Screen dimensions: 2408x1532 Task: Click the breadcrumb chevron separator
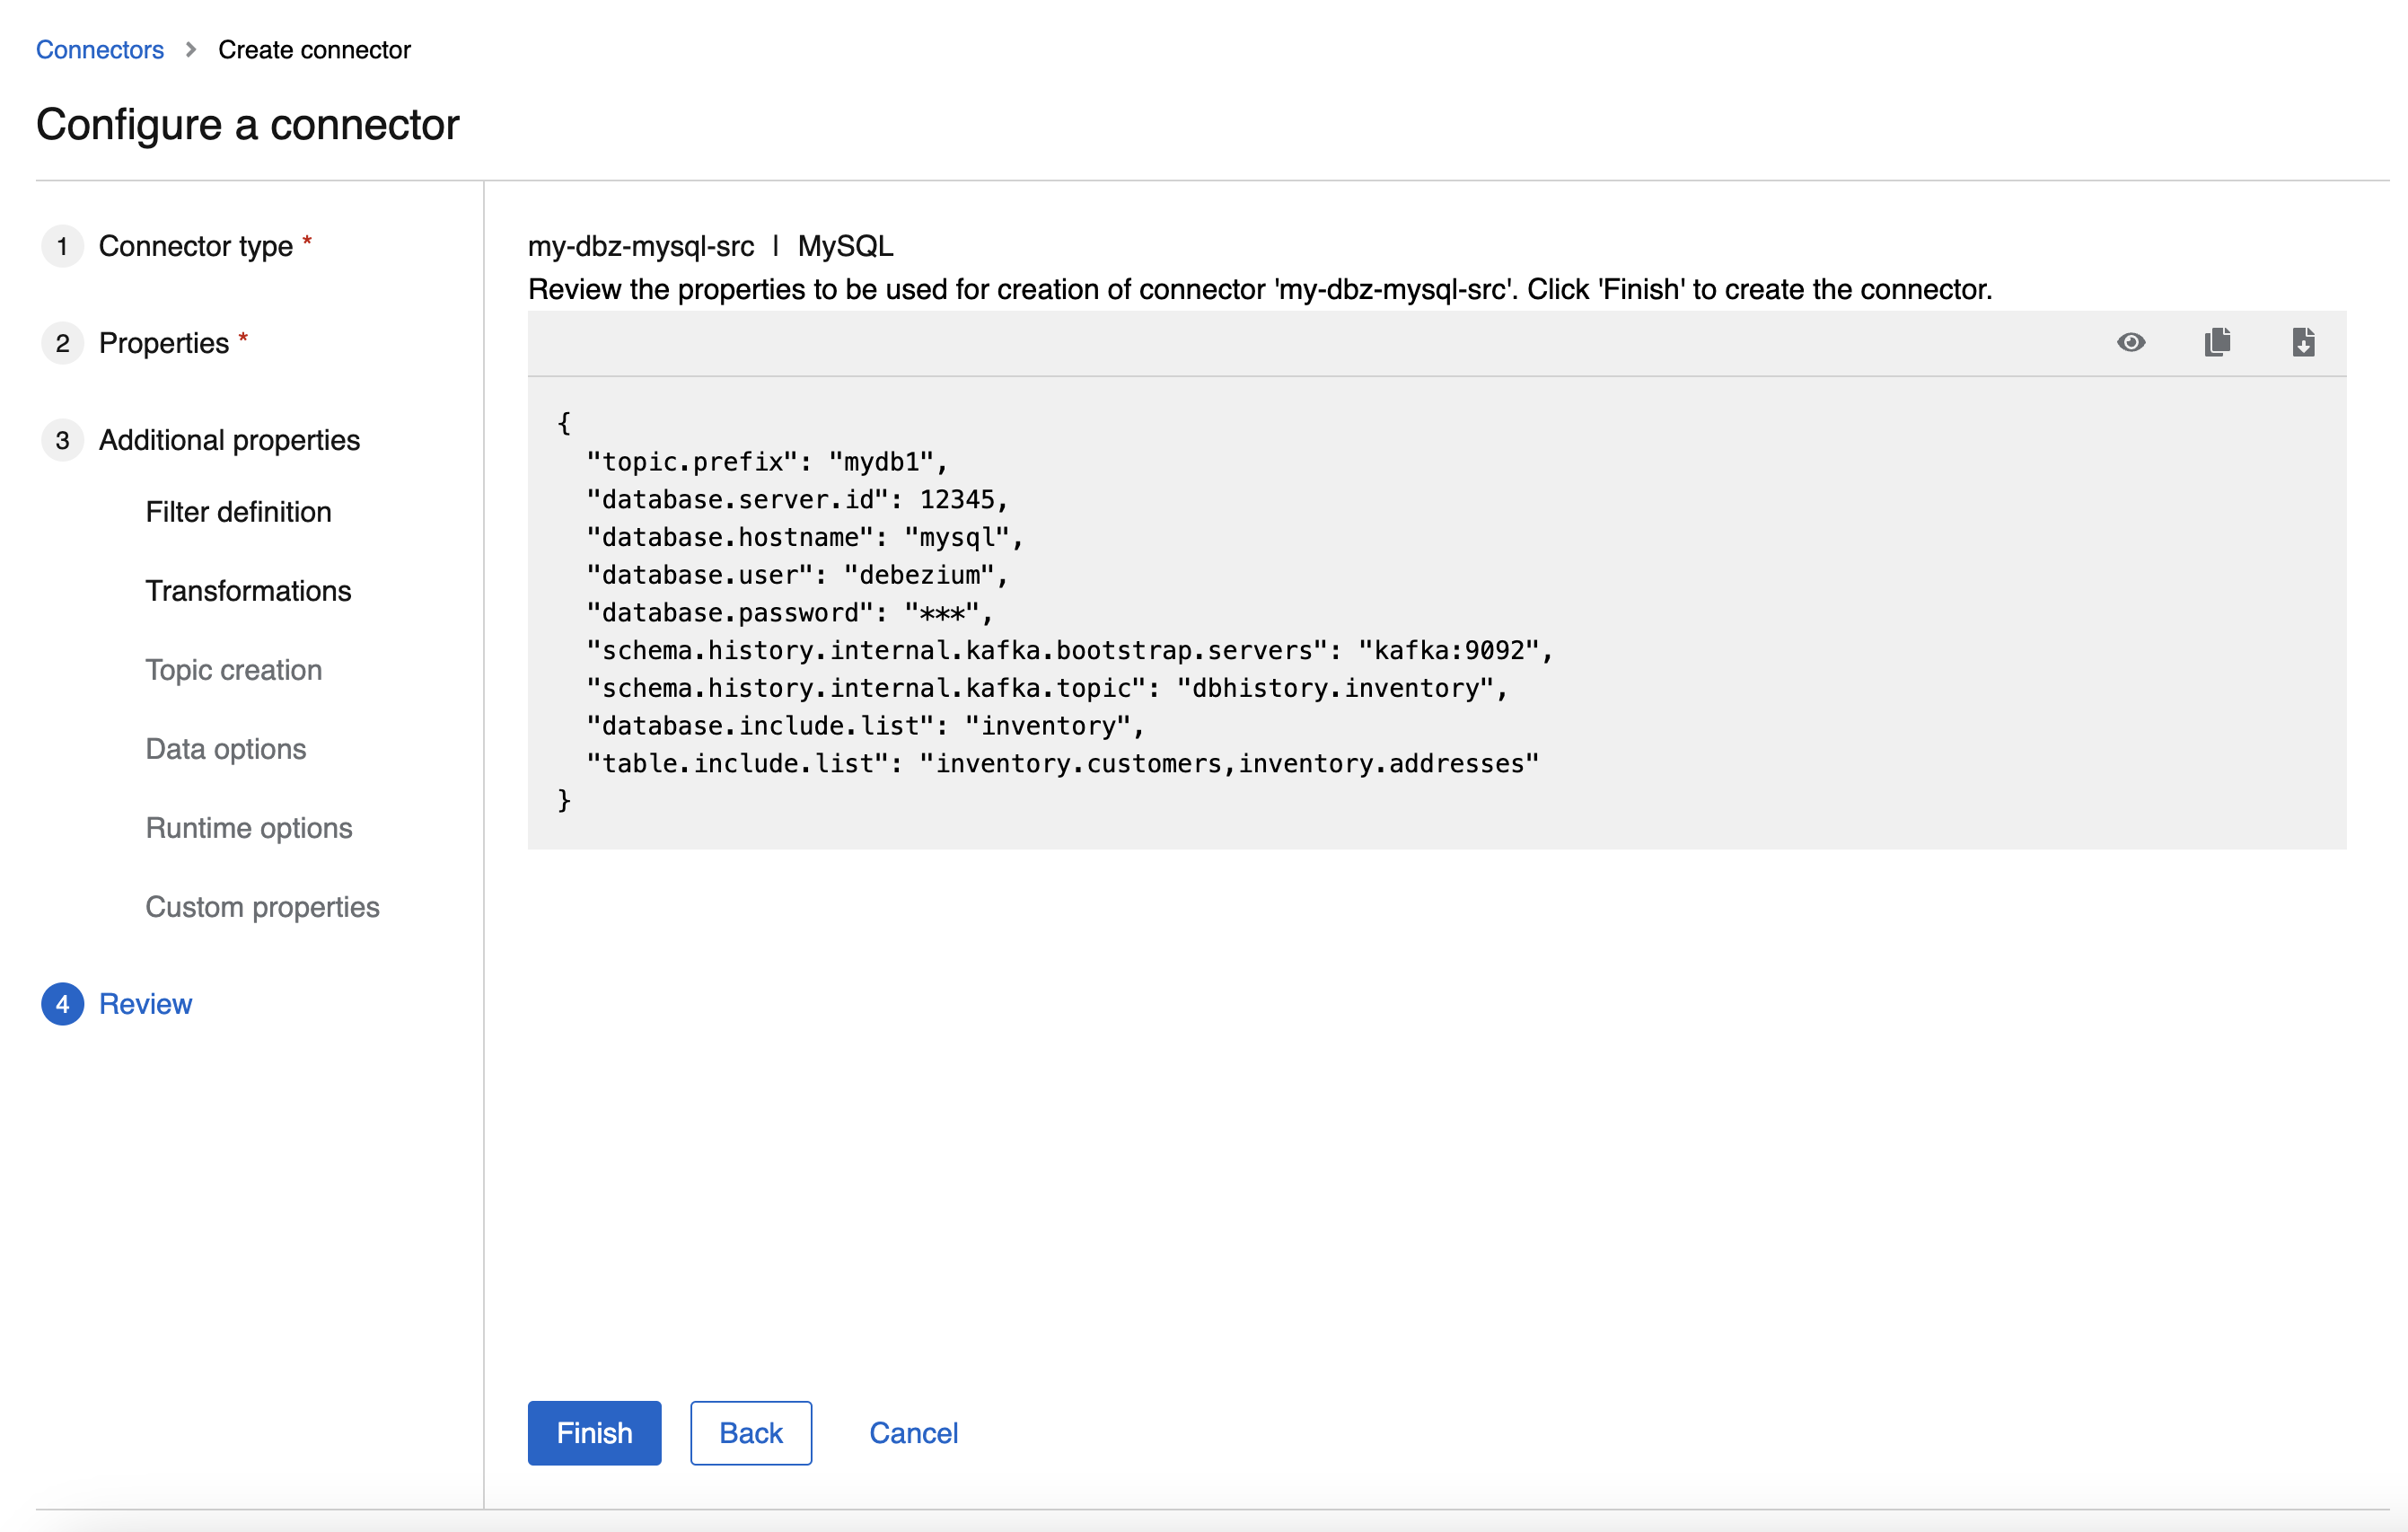[190, 50]
